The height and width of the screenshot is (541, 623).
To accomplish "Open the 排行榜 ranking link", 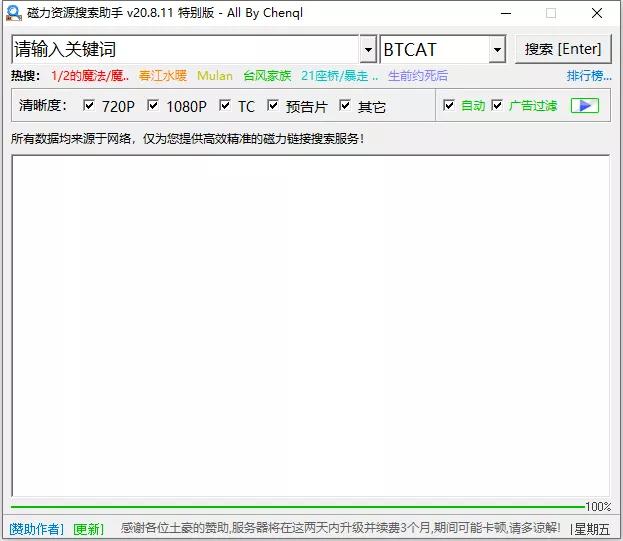I will pos(588,76).
